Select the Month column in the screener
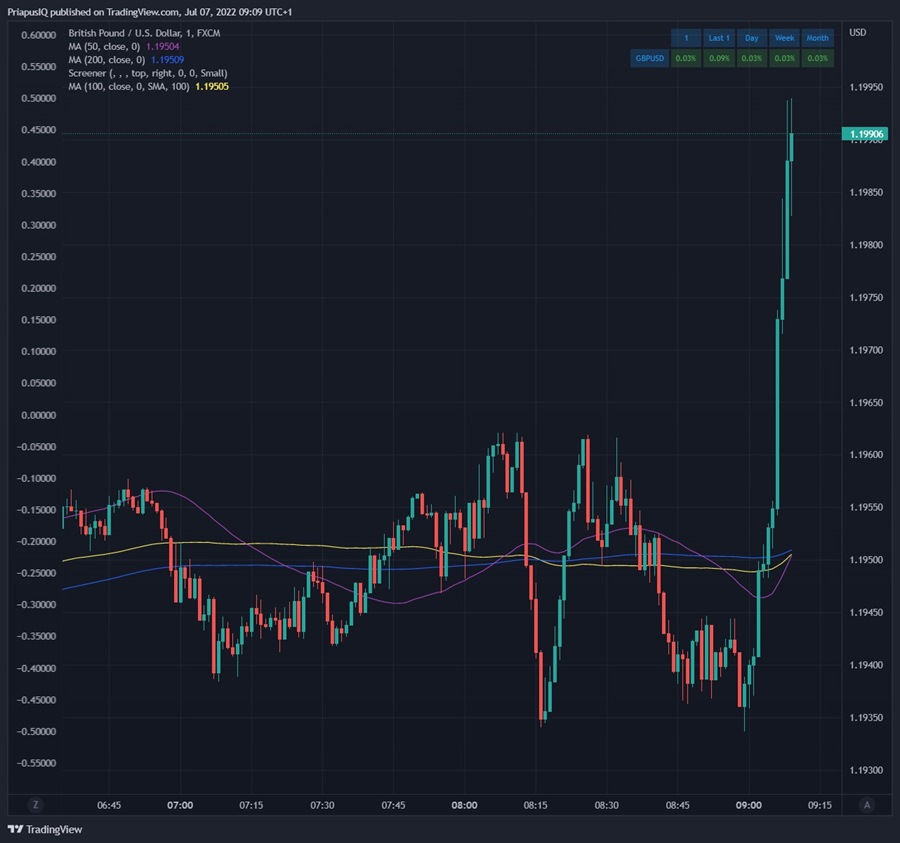The height and width of the screenshot is (843, 900). click(x=817, y=37)
